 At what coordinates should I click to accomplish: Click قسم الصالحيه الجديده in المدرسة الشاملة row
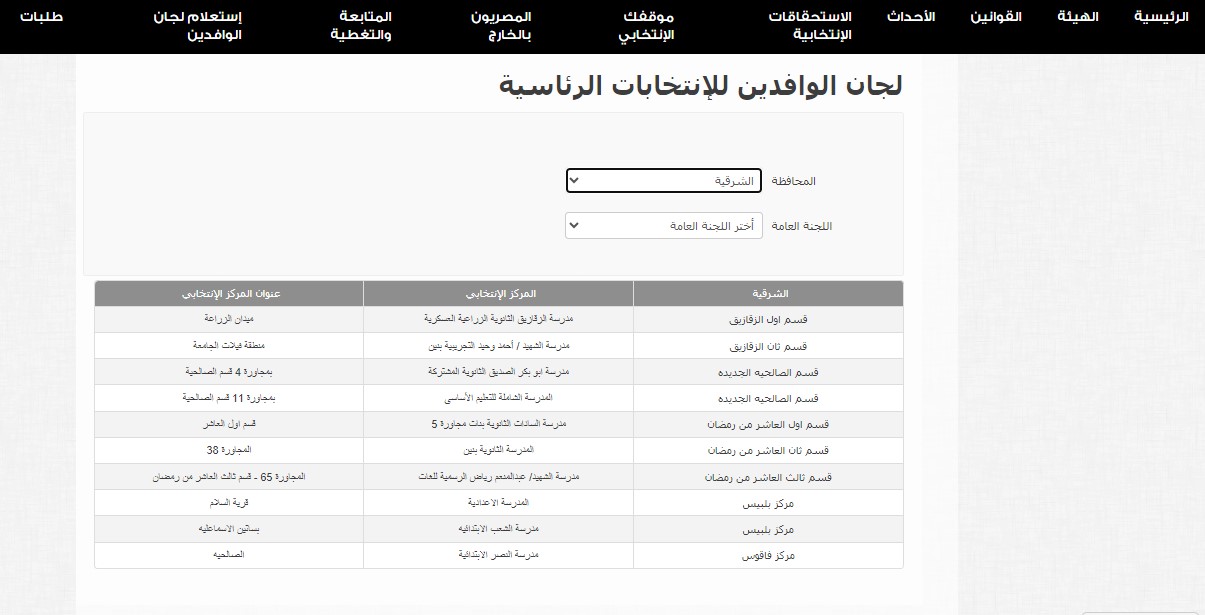click(768, 398)
